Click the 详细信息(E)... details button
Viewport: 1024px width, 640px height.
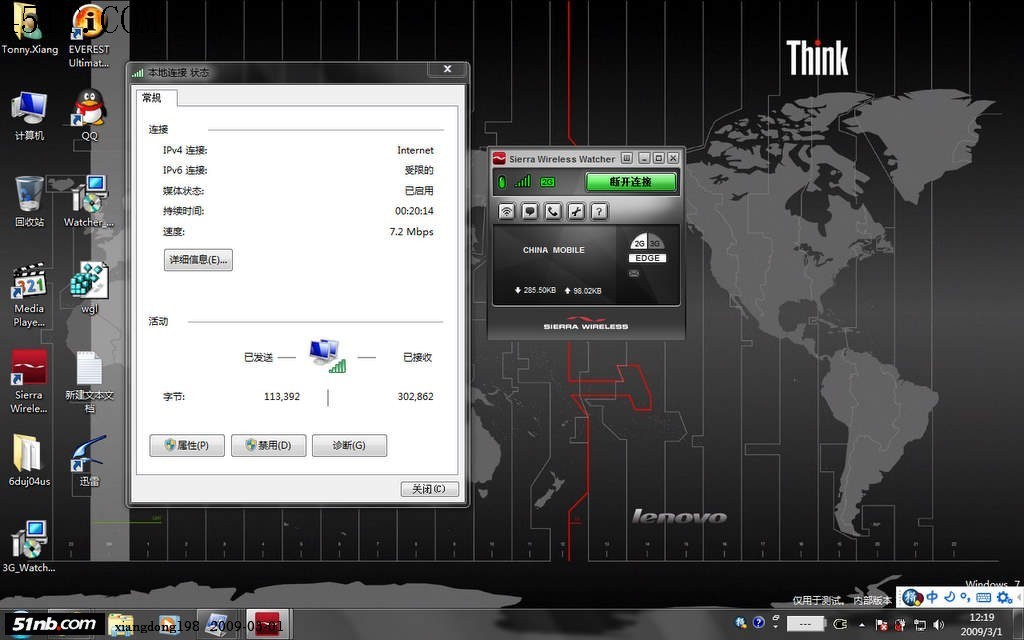[198, 260]
